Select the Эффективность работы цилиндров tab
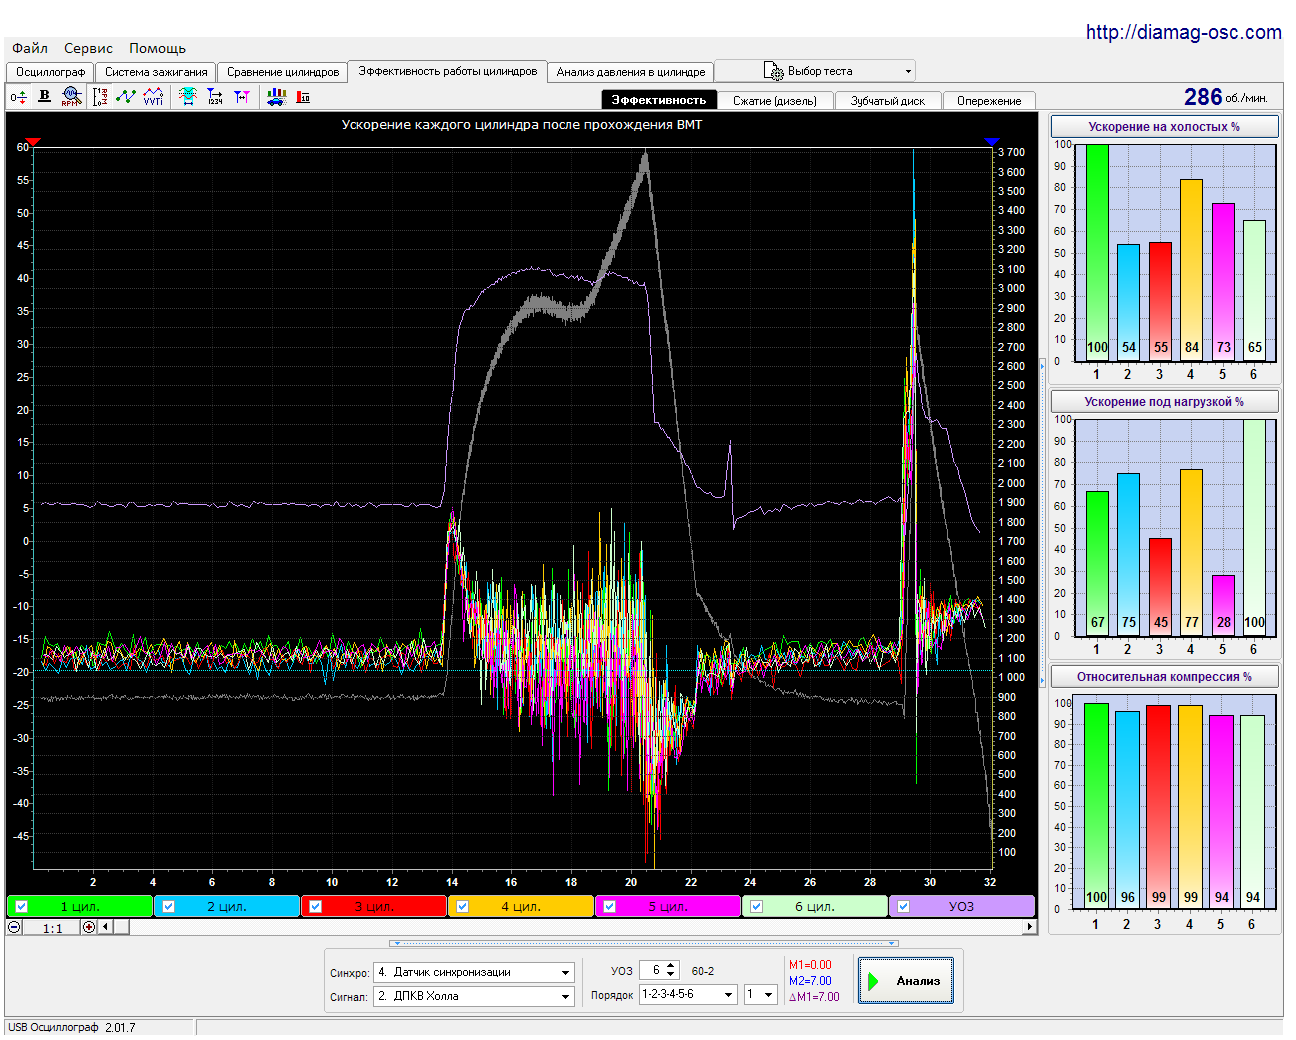This screenshot has width=1296, height=1040. coord(448,71)
